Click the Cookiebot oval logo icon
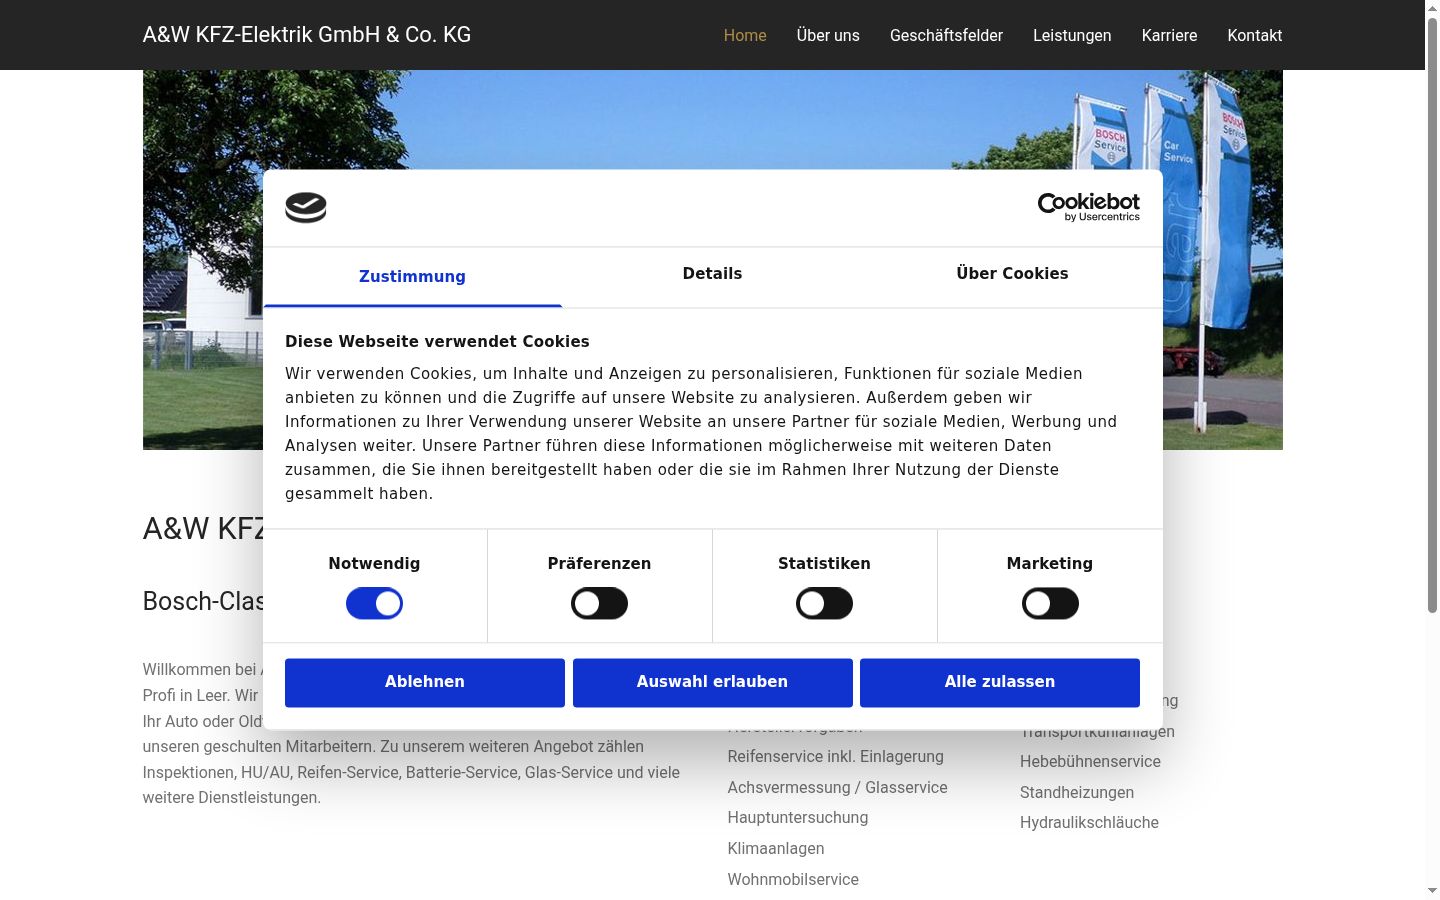Viewport: 1440px width, 900px height. 306,207
